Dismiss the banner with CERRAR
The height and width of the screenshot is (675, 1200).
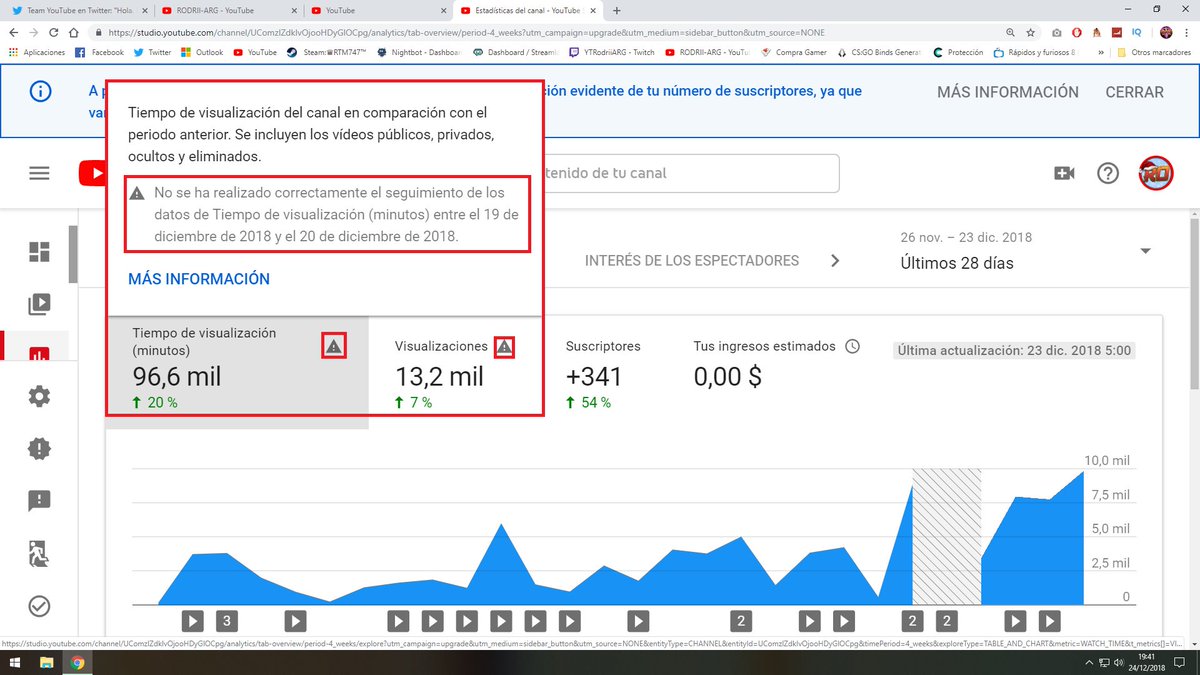pos(1134,92)
